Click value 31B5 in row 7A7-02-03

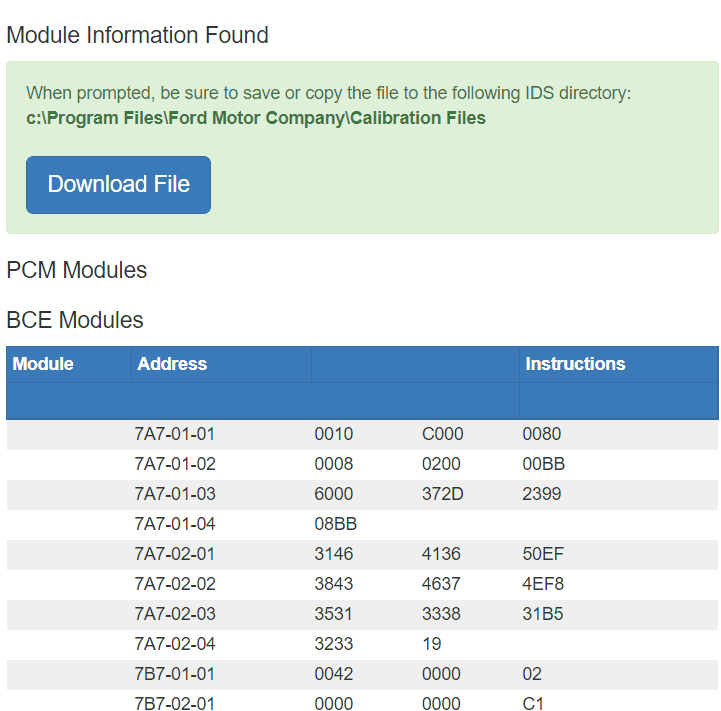(x=543, y=614)
